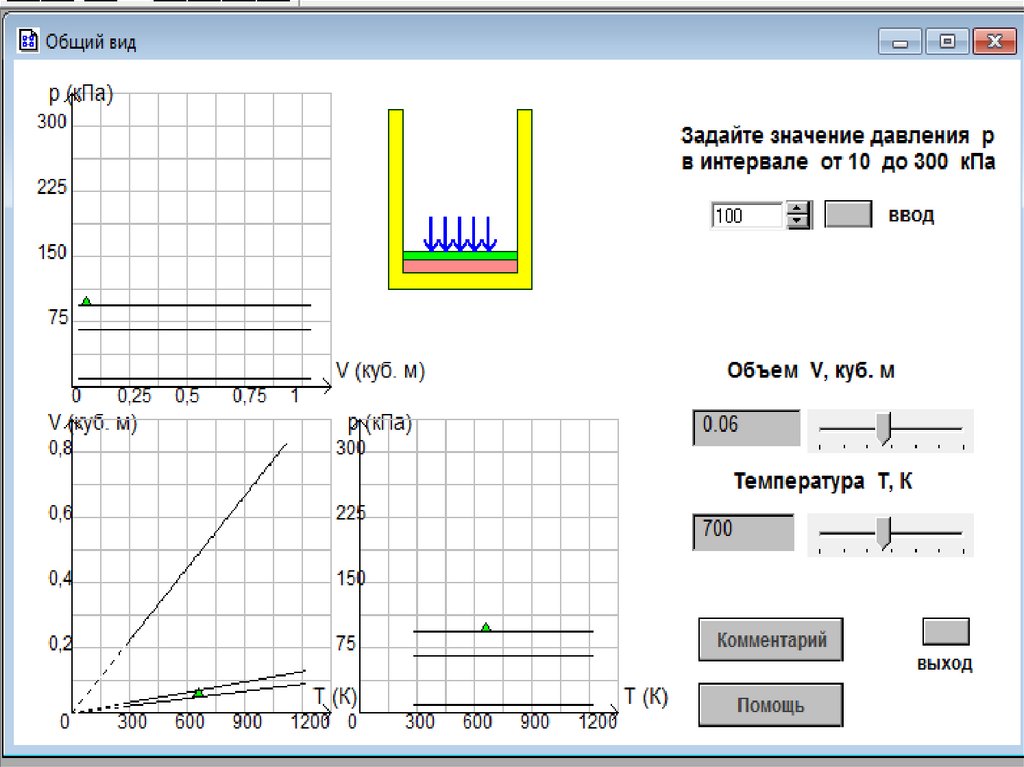Screen dimensions: 1024x767
Task: Click the volume slider thumb
Action: [x=883, y=427]
